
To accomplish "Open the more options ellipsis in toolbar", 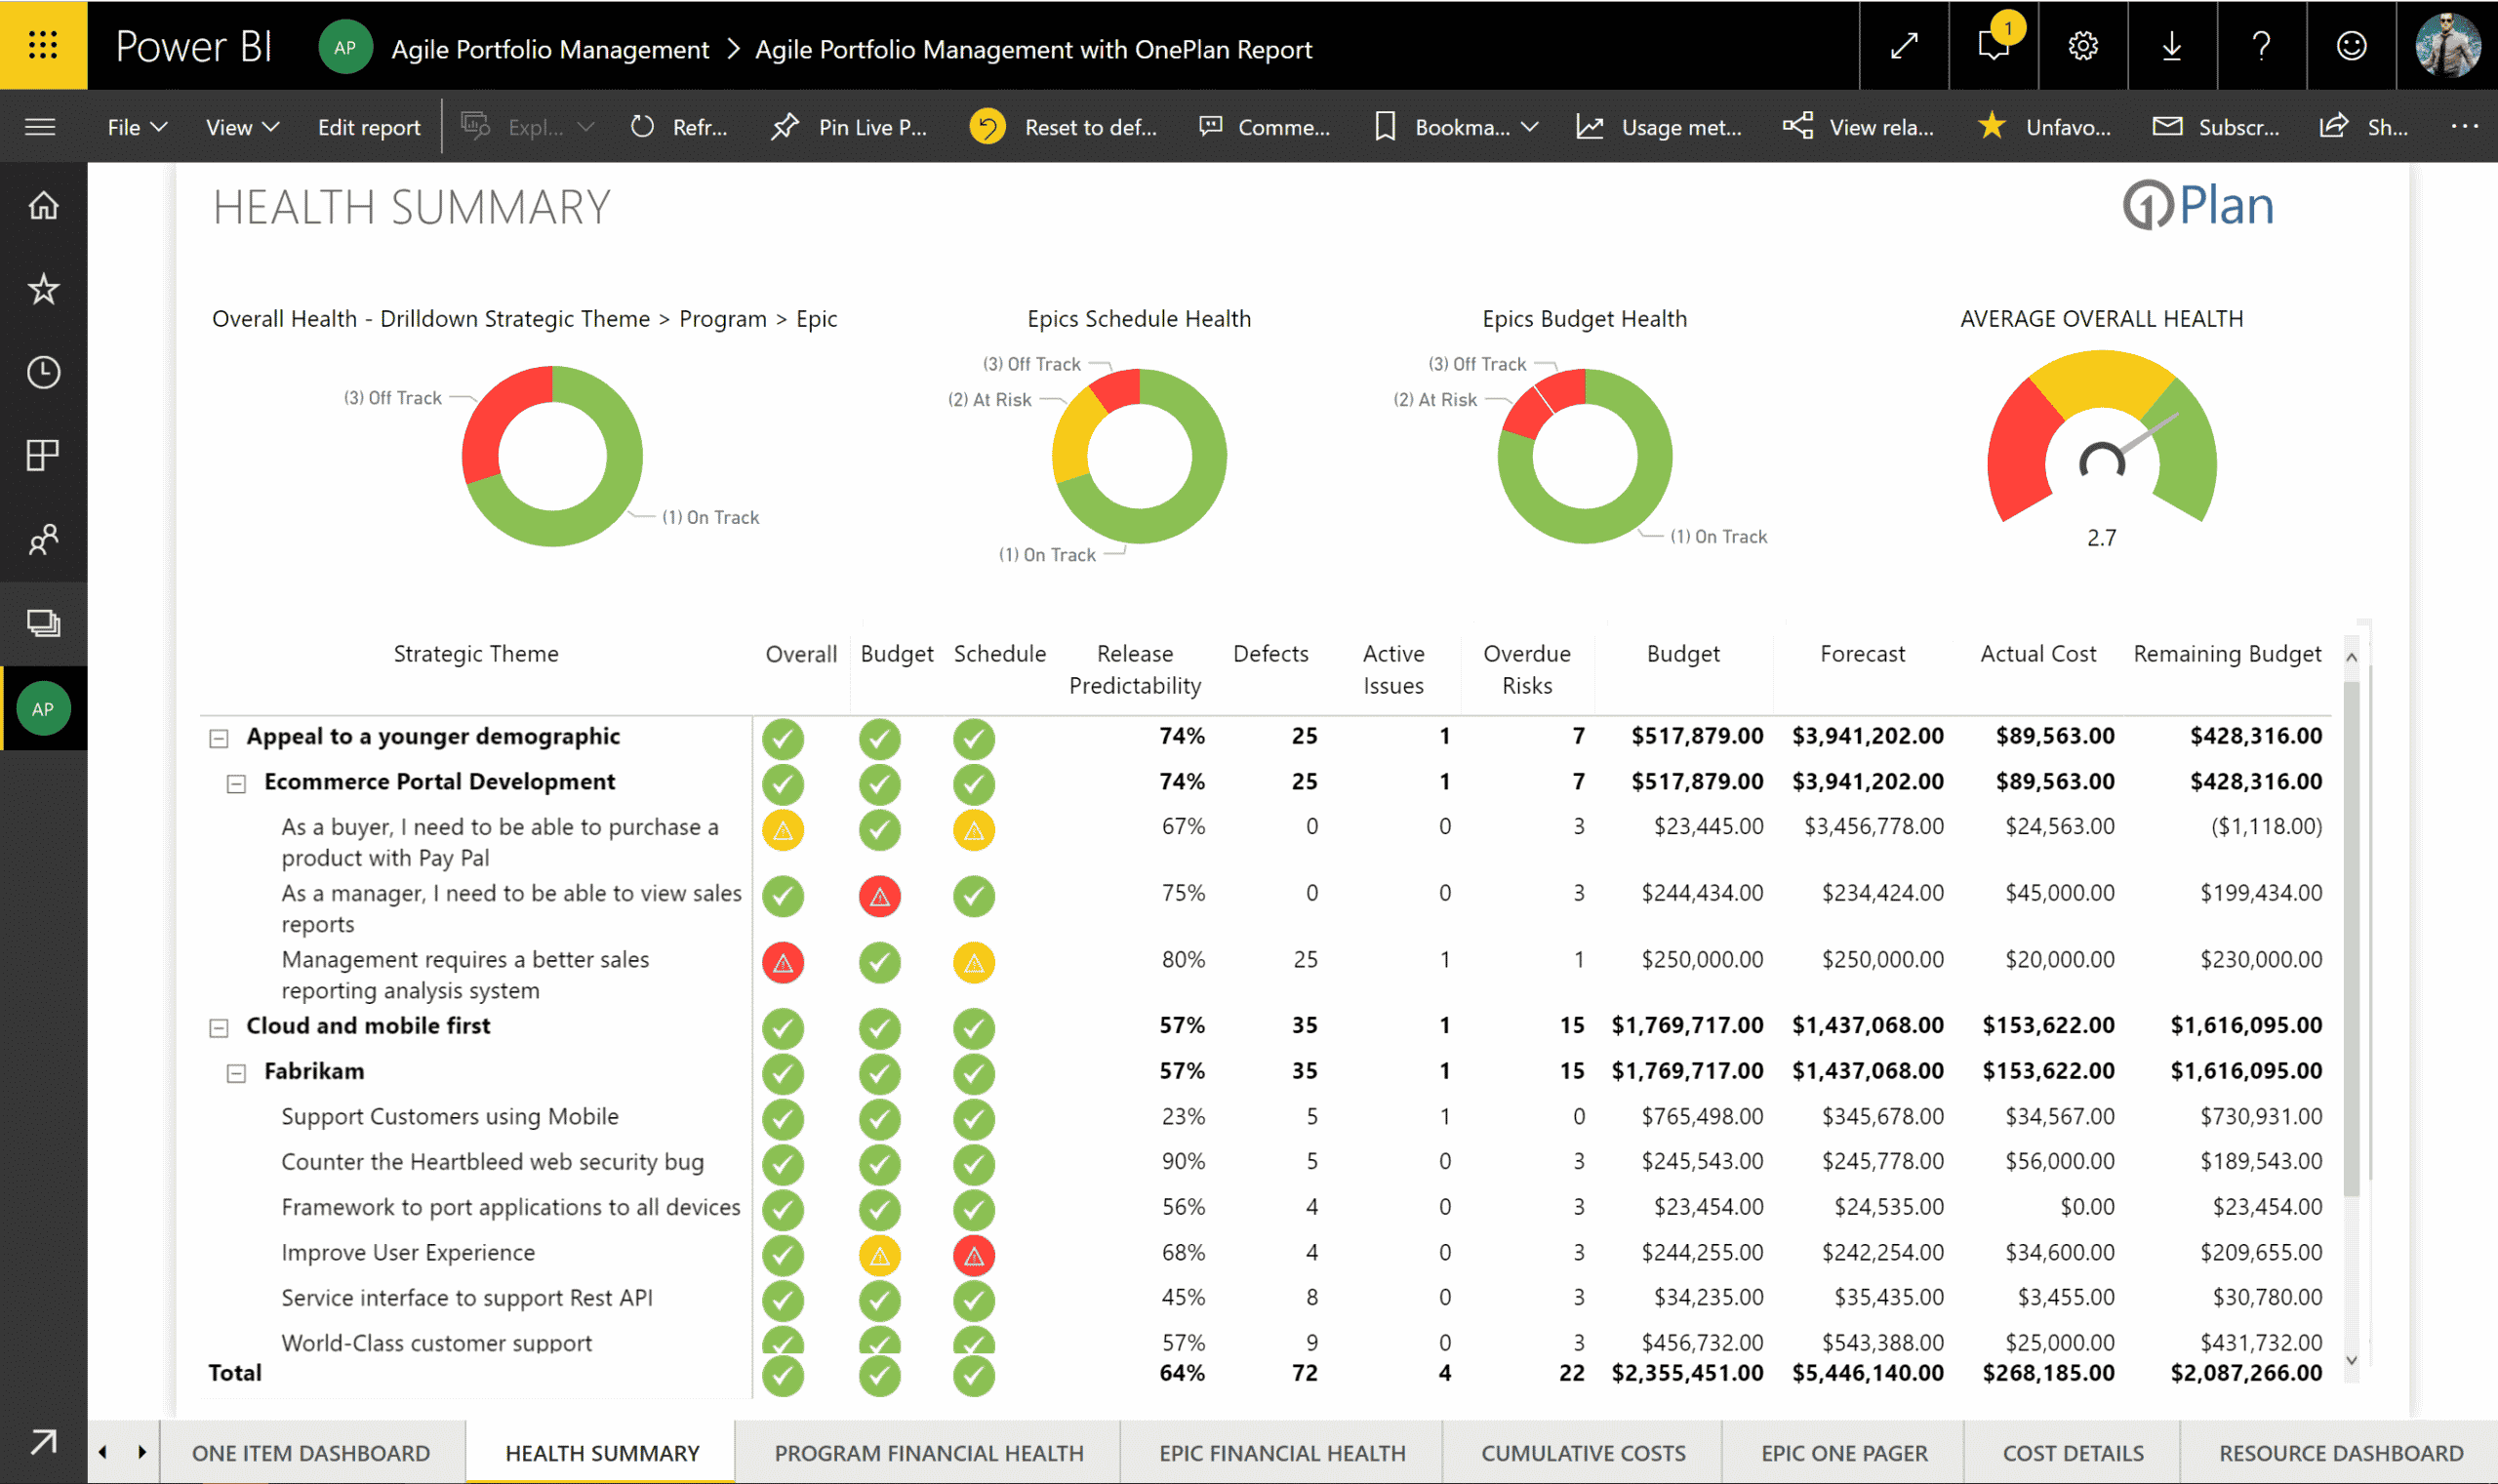I will [x=2464, y=127].
